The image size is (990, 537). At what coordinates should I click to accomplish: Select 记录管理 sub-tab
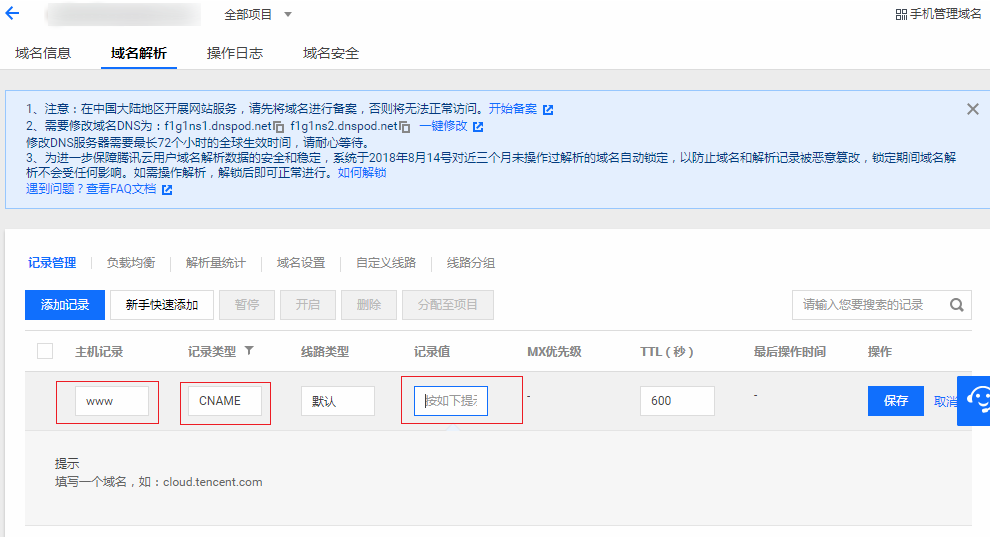[x=52, y=263]
